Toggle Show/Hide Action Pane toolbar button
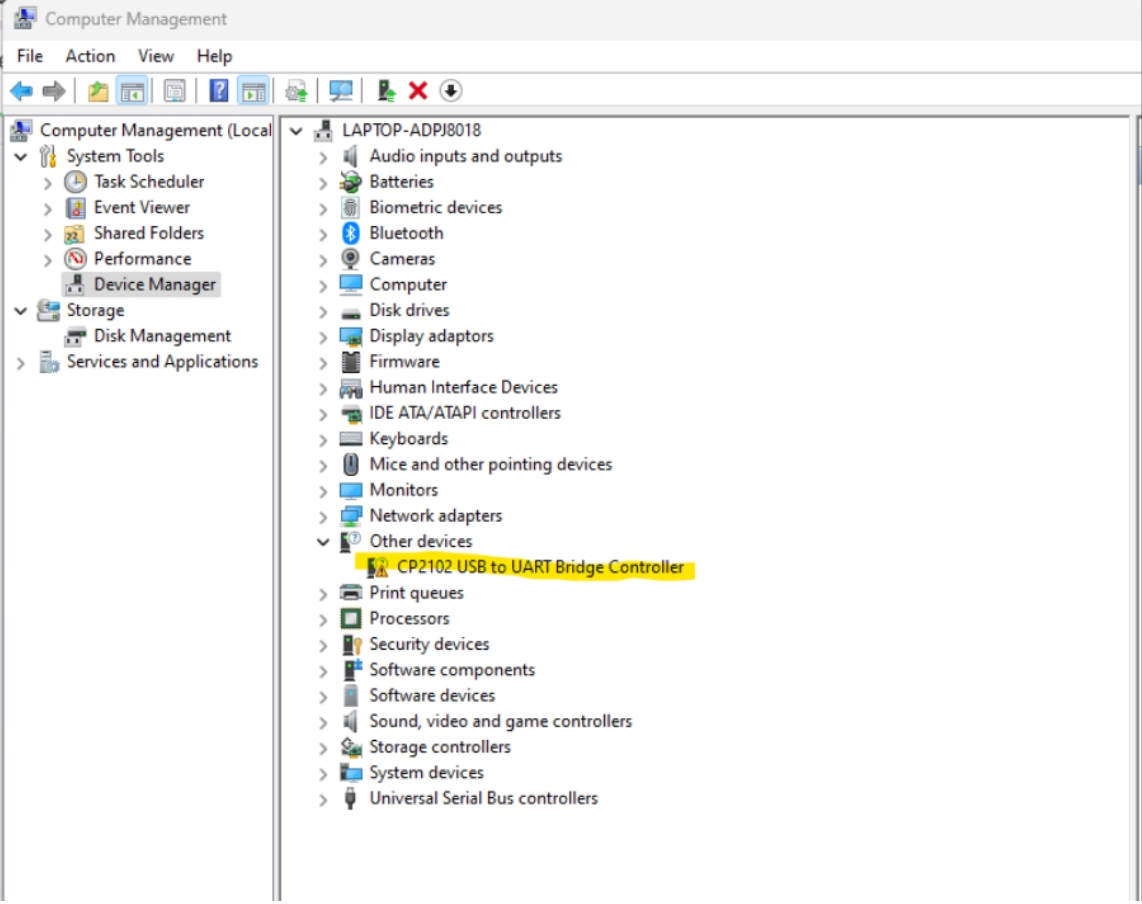The image size is (1142, 904). point(253,91)
